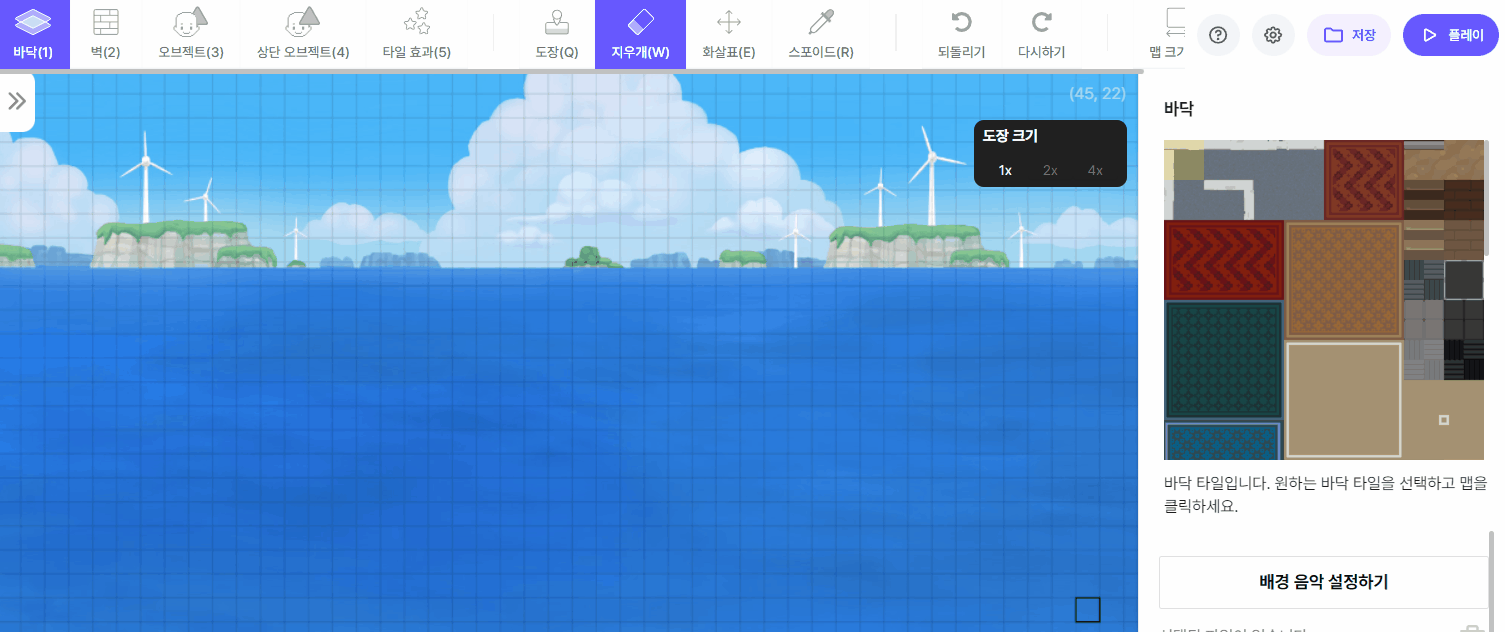
Task: Set stamp size to 1x
Action: 1005,170
